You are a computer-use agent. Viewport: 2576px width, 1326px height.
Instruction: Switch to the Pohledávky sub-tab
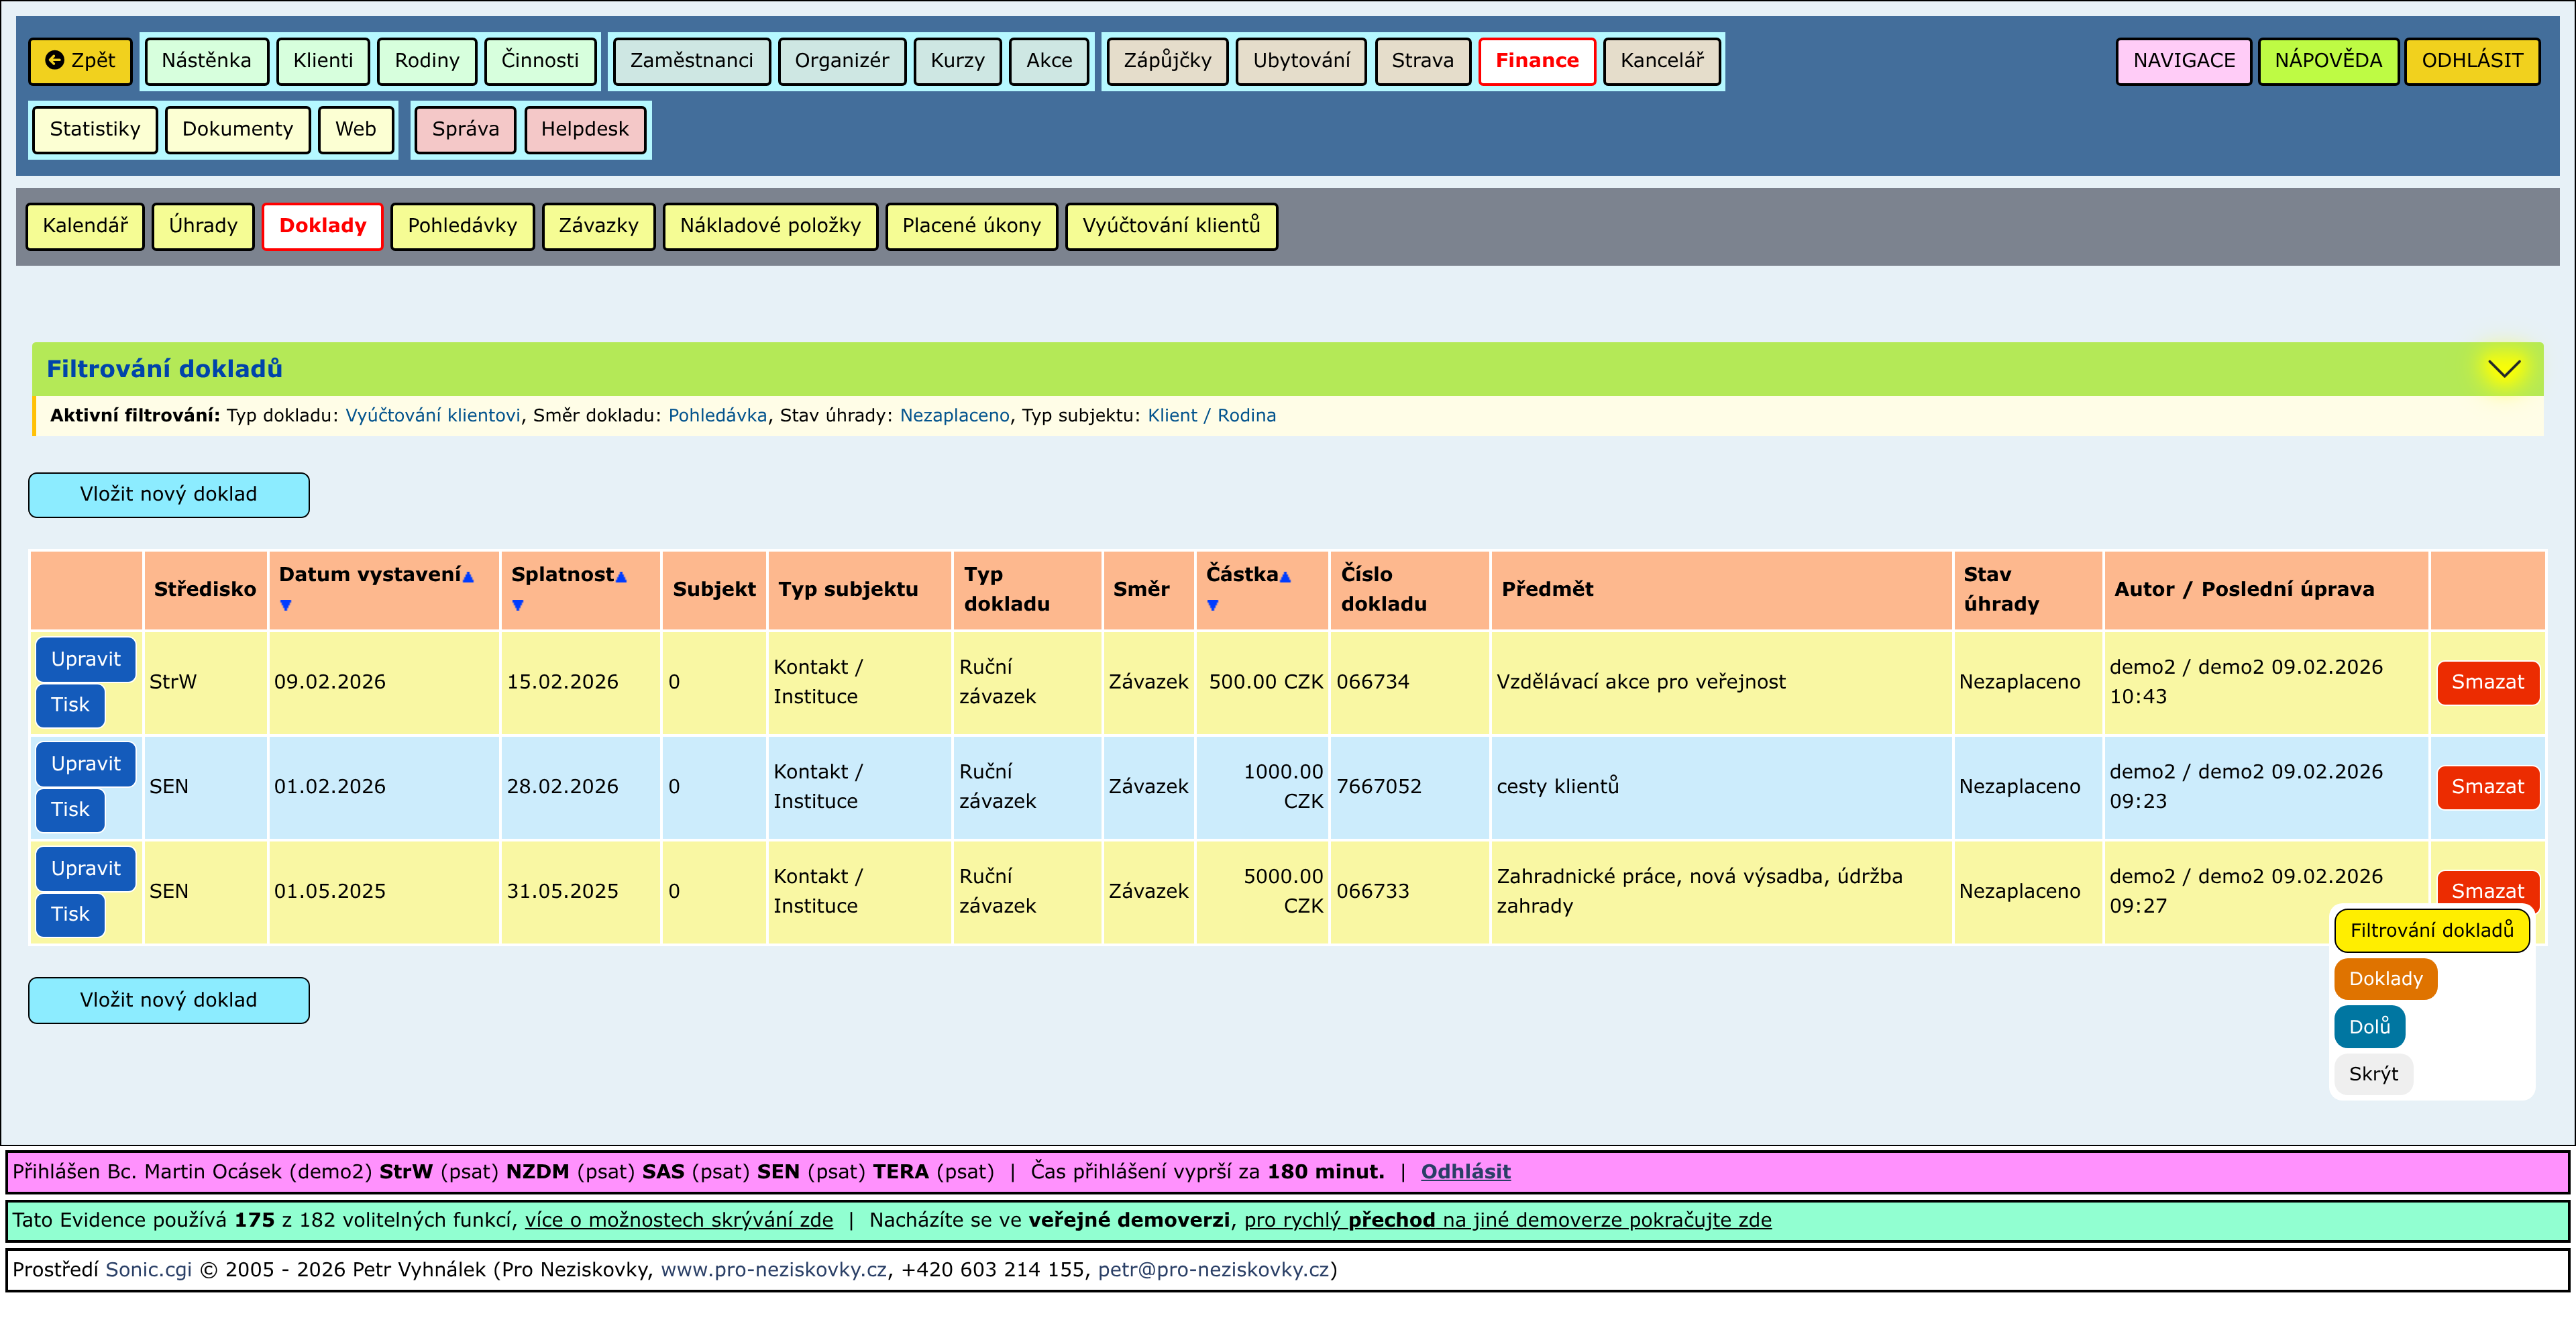(462, 226)
